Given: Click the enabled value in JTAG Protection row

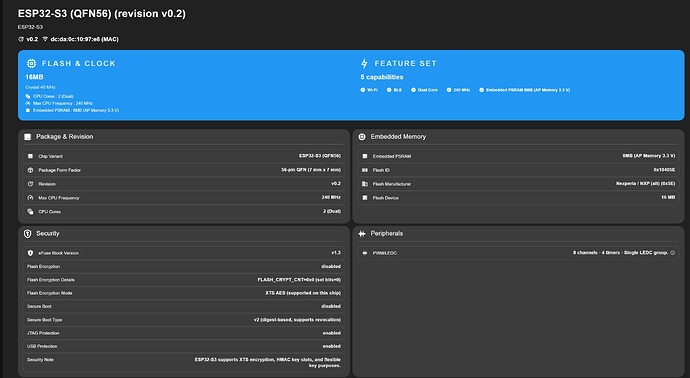Looking at the screenshot, I should [332, 333].
